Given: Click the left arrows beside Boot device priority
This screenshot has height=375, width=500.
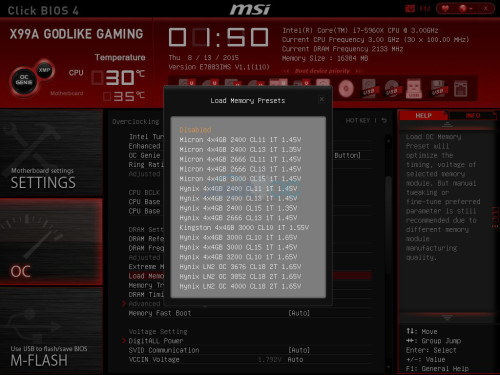Looking at the screenshot, I should (x=285, y=71).
